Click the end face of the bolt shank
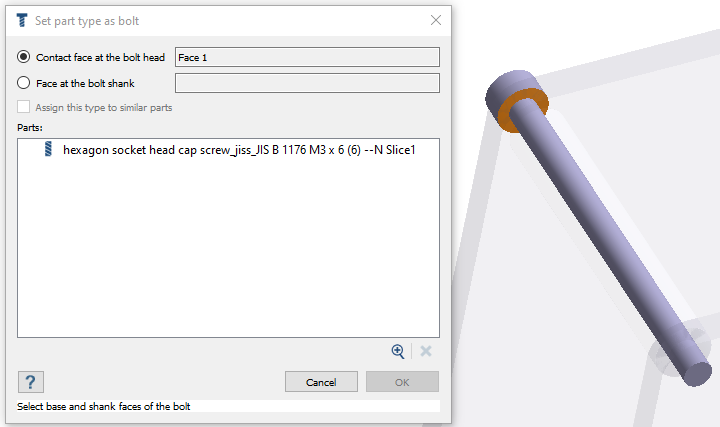The width and height of the screenshot is (720, 427). tap(698, 374)
